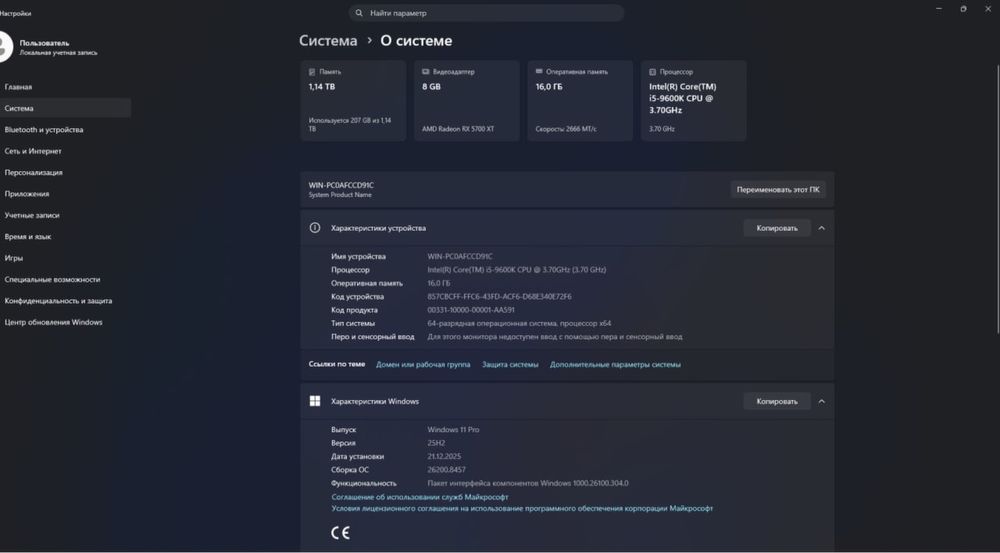This screenshot has height=553, width=1000.
Task: Click the Пользователь account name
Action: (x=44, y=43)
